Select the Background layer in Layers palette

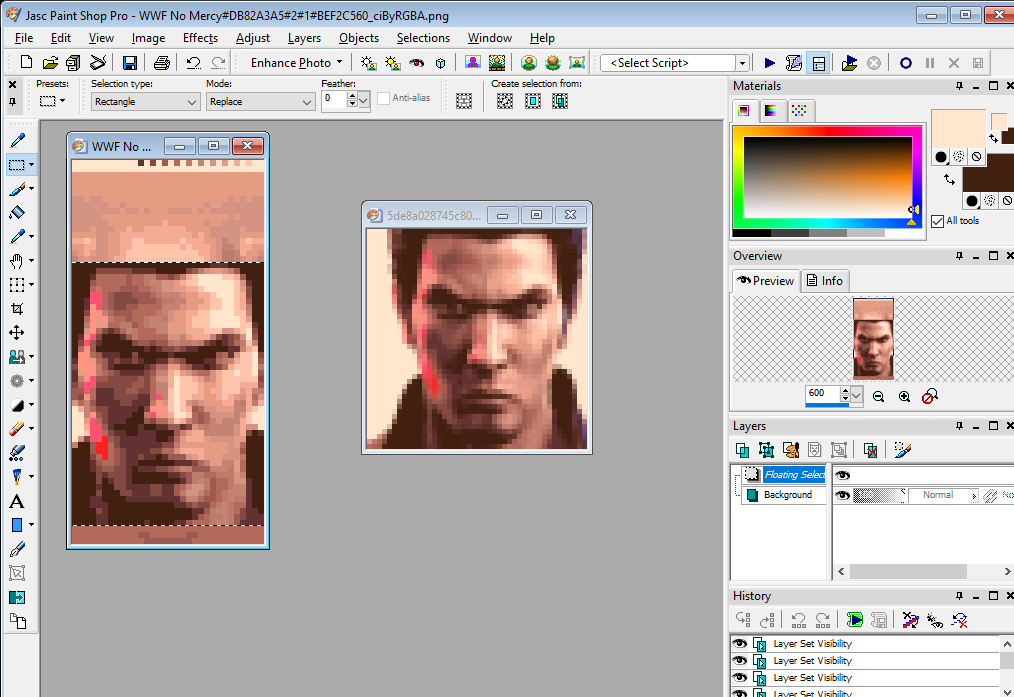pos(788,495)
